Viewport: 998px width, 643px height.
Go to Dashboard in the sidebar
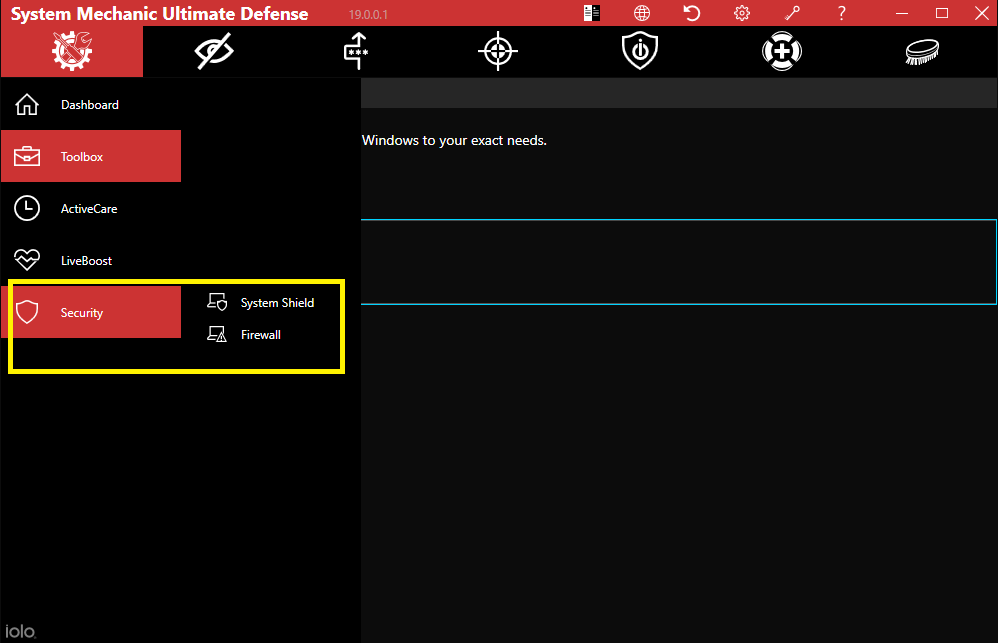coord(91,104)
